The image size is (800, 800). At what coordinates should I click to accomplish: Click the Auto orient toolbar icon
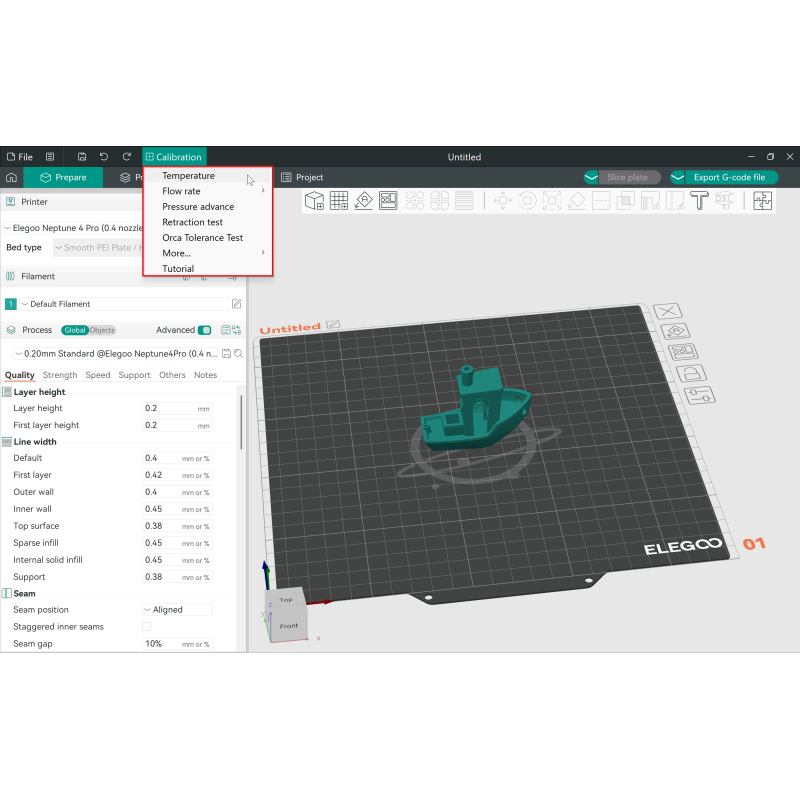pos(364,201)
